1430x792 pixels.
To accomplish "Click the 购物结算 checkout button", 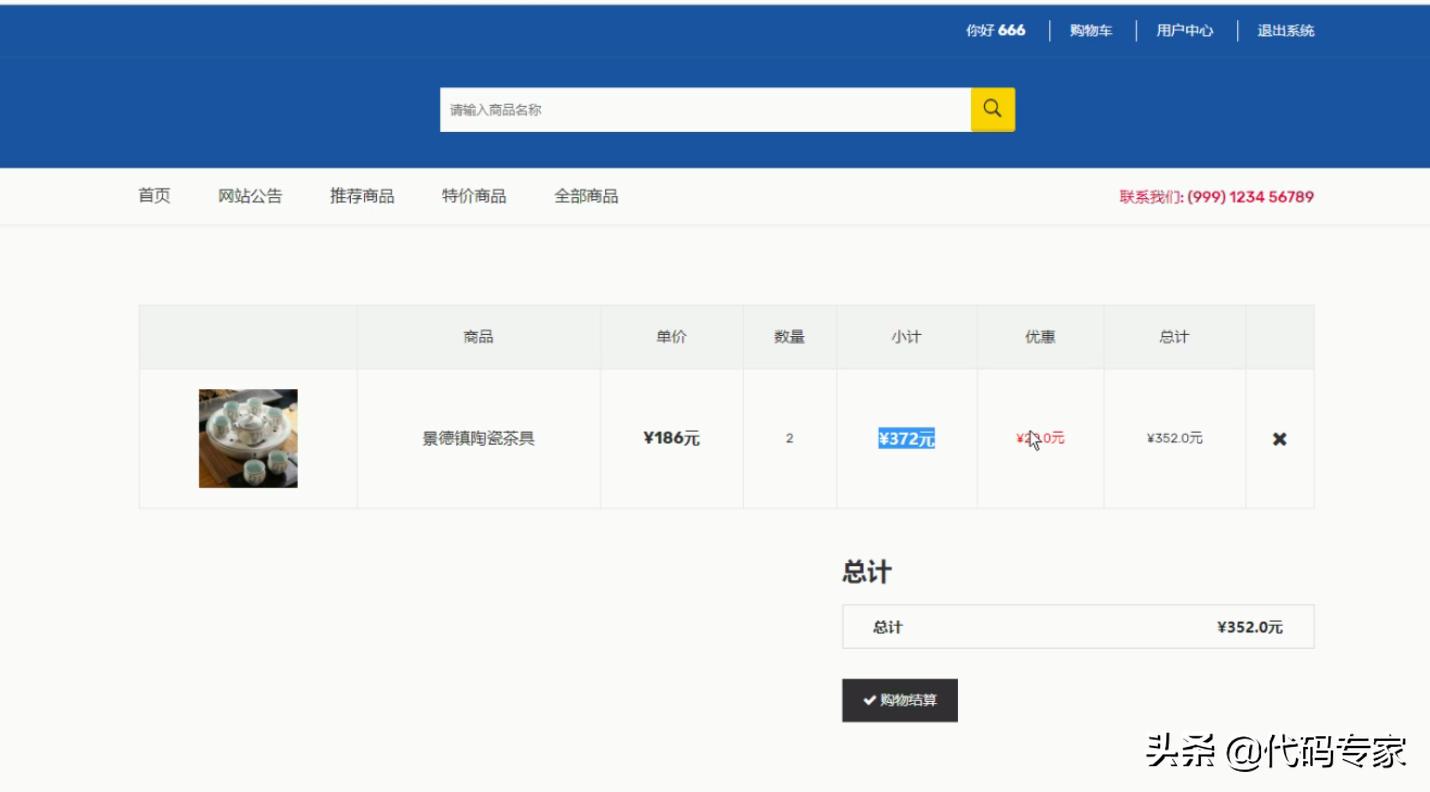I will [899, 700].
